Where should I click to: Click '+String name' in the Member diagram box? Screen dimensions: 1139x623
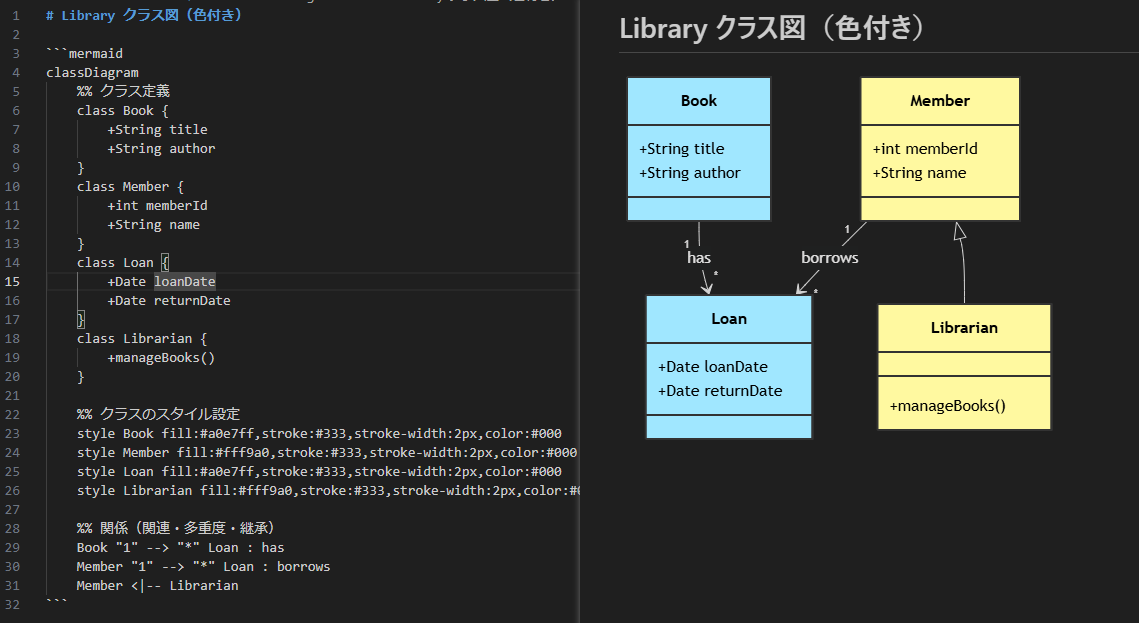(919, 173)
